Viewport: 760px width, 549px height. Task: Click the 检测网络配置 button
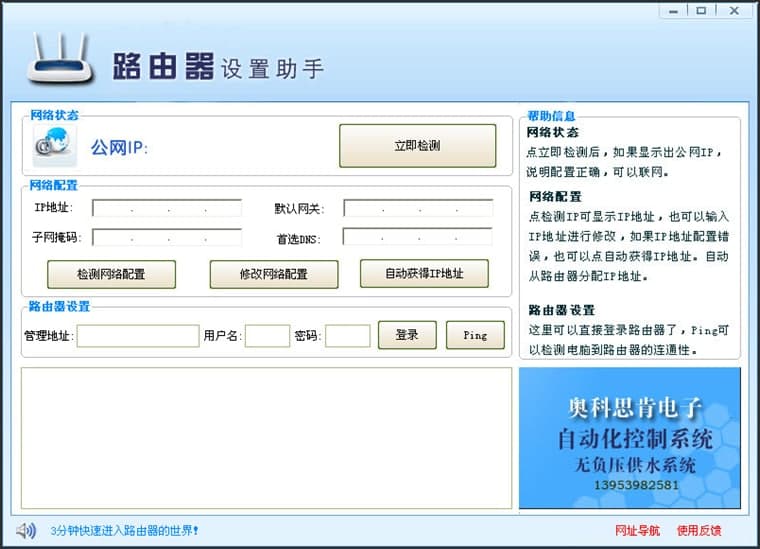(x=111, y=274)
